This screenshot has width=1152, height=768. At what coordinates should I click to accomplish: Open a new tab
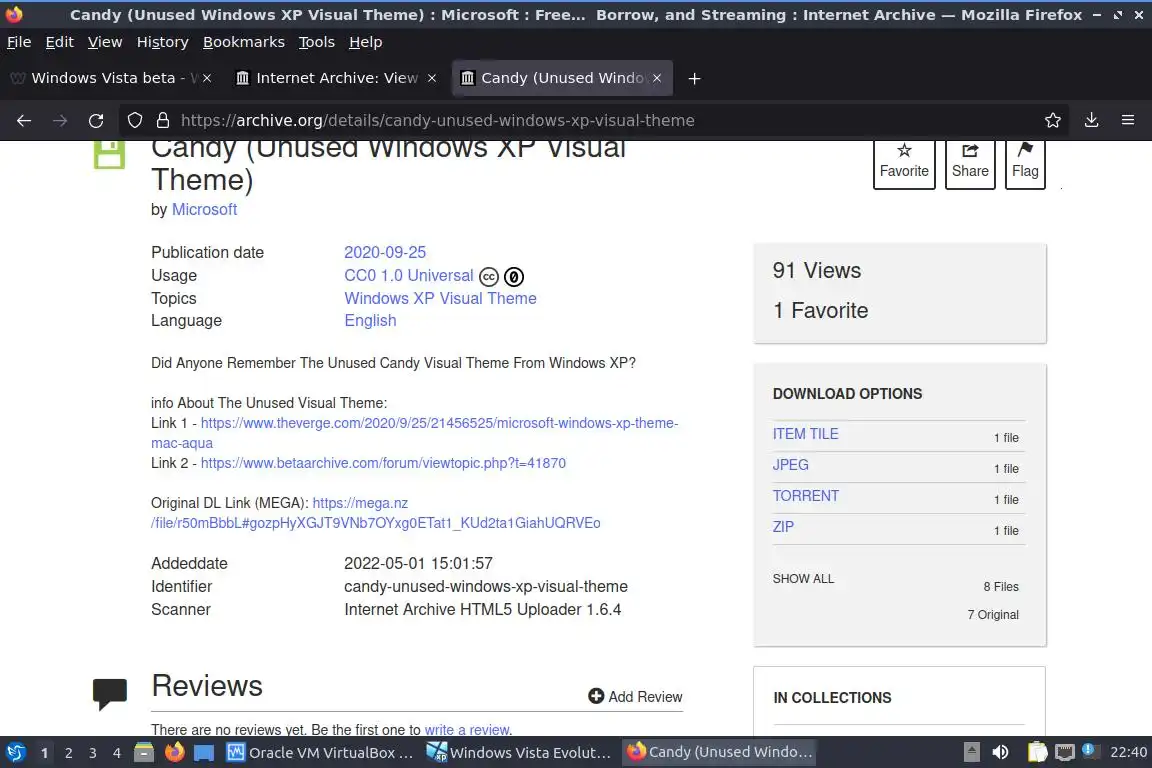(694, 79)
